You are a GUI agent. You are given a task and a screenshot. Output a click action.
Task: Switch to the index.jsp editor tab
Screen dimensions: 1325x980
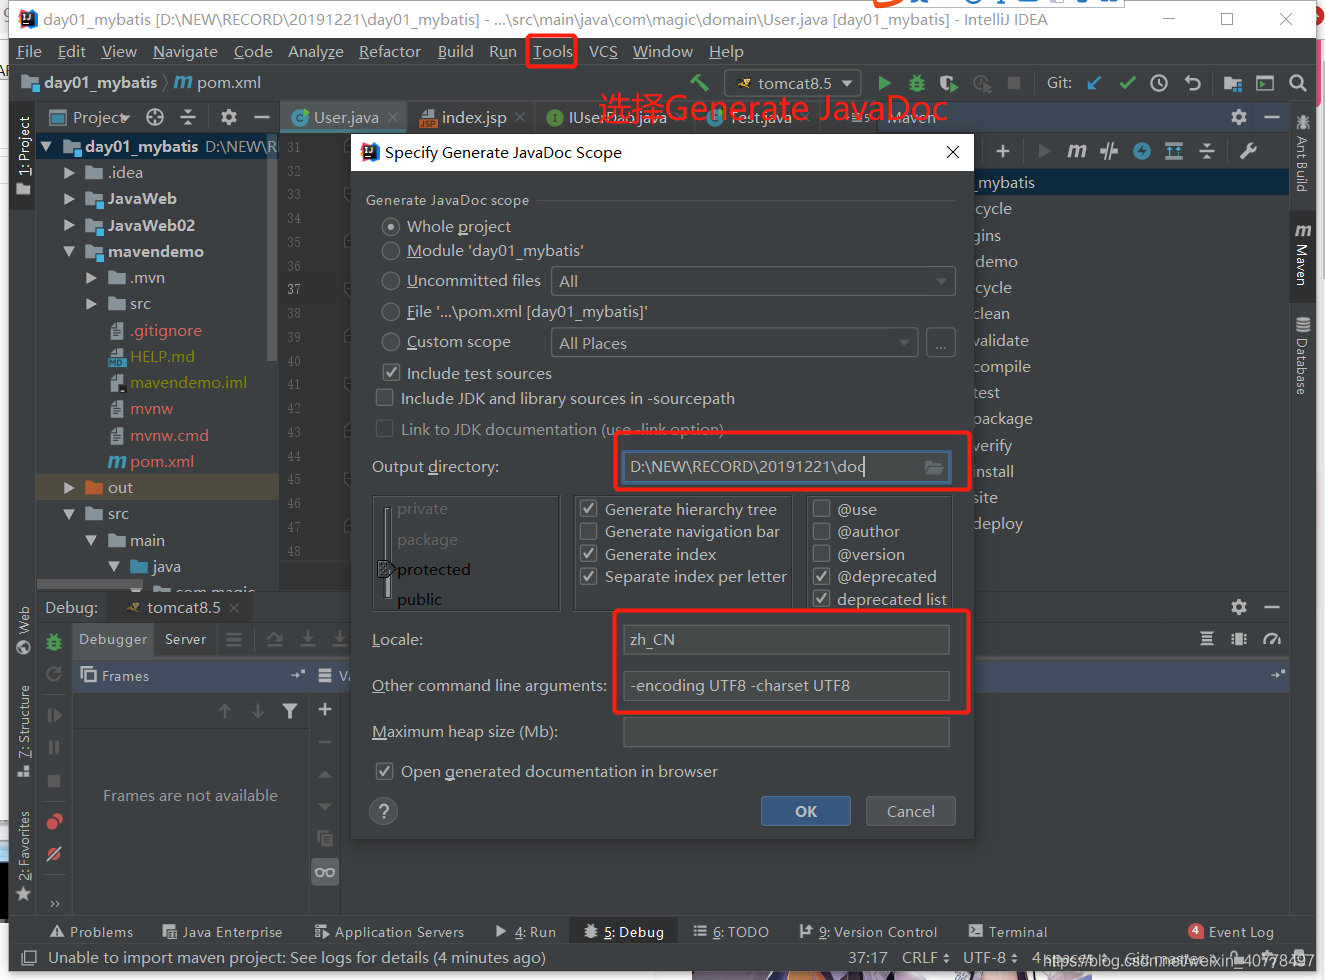[473, 117]
